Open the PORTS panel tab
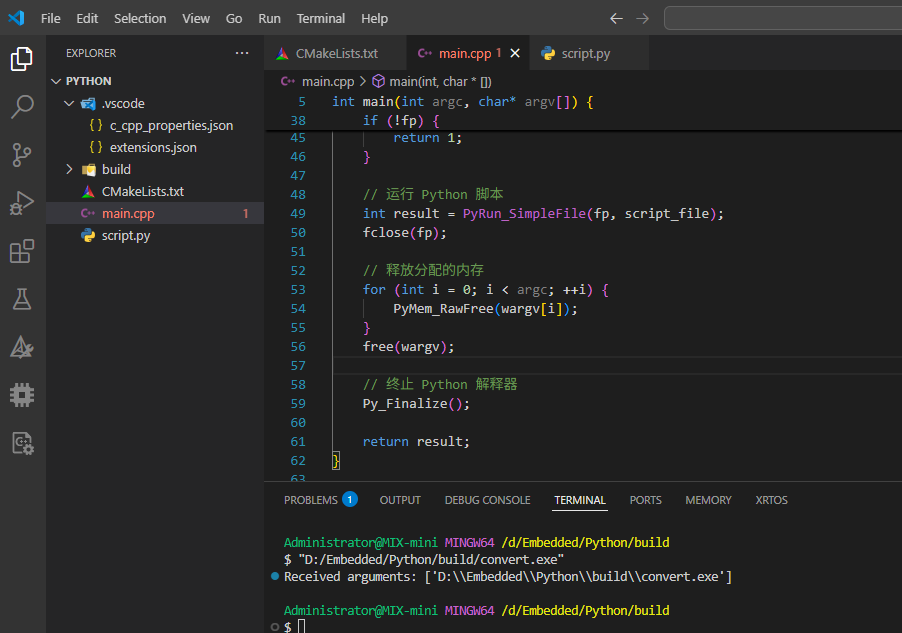Screen dimensions: 902x633 tap(645, 500)
